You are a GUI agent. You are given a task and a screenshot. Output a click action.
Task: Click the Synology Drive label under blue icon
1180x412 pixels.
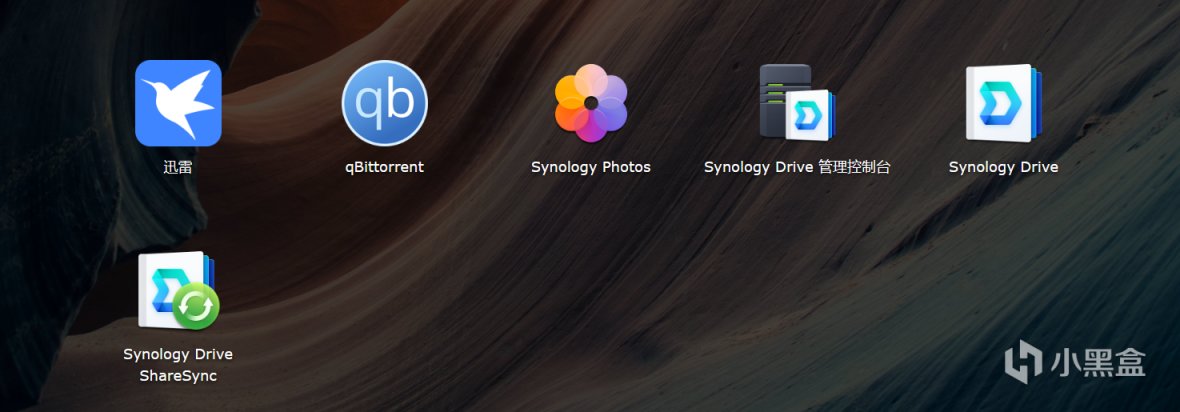(1003, 167)
